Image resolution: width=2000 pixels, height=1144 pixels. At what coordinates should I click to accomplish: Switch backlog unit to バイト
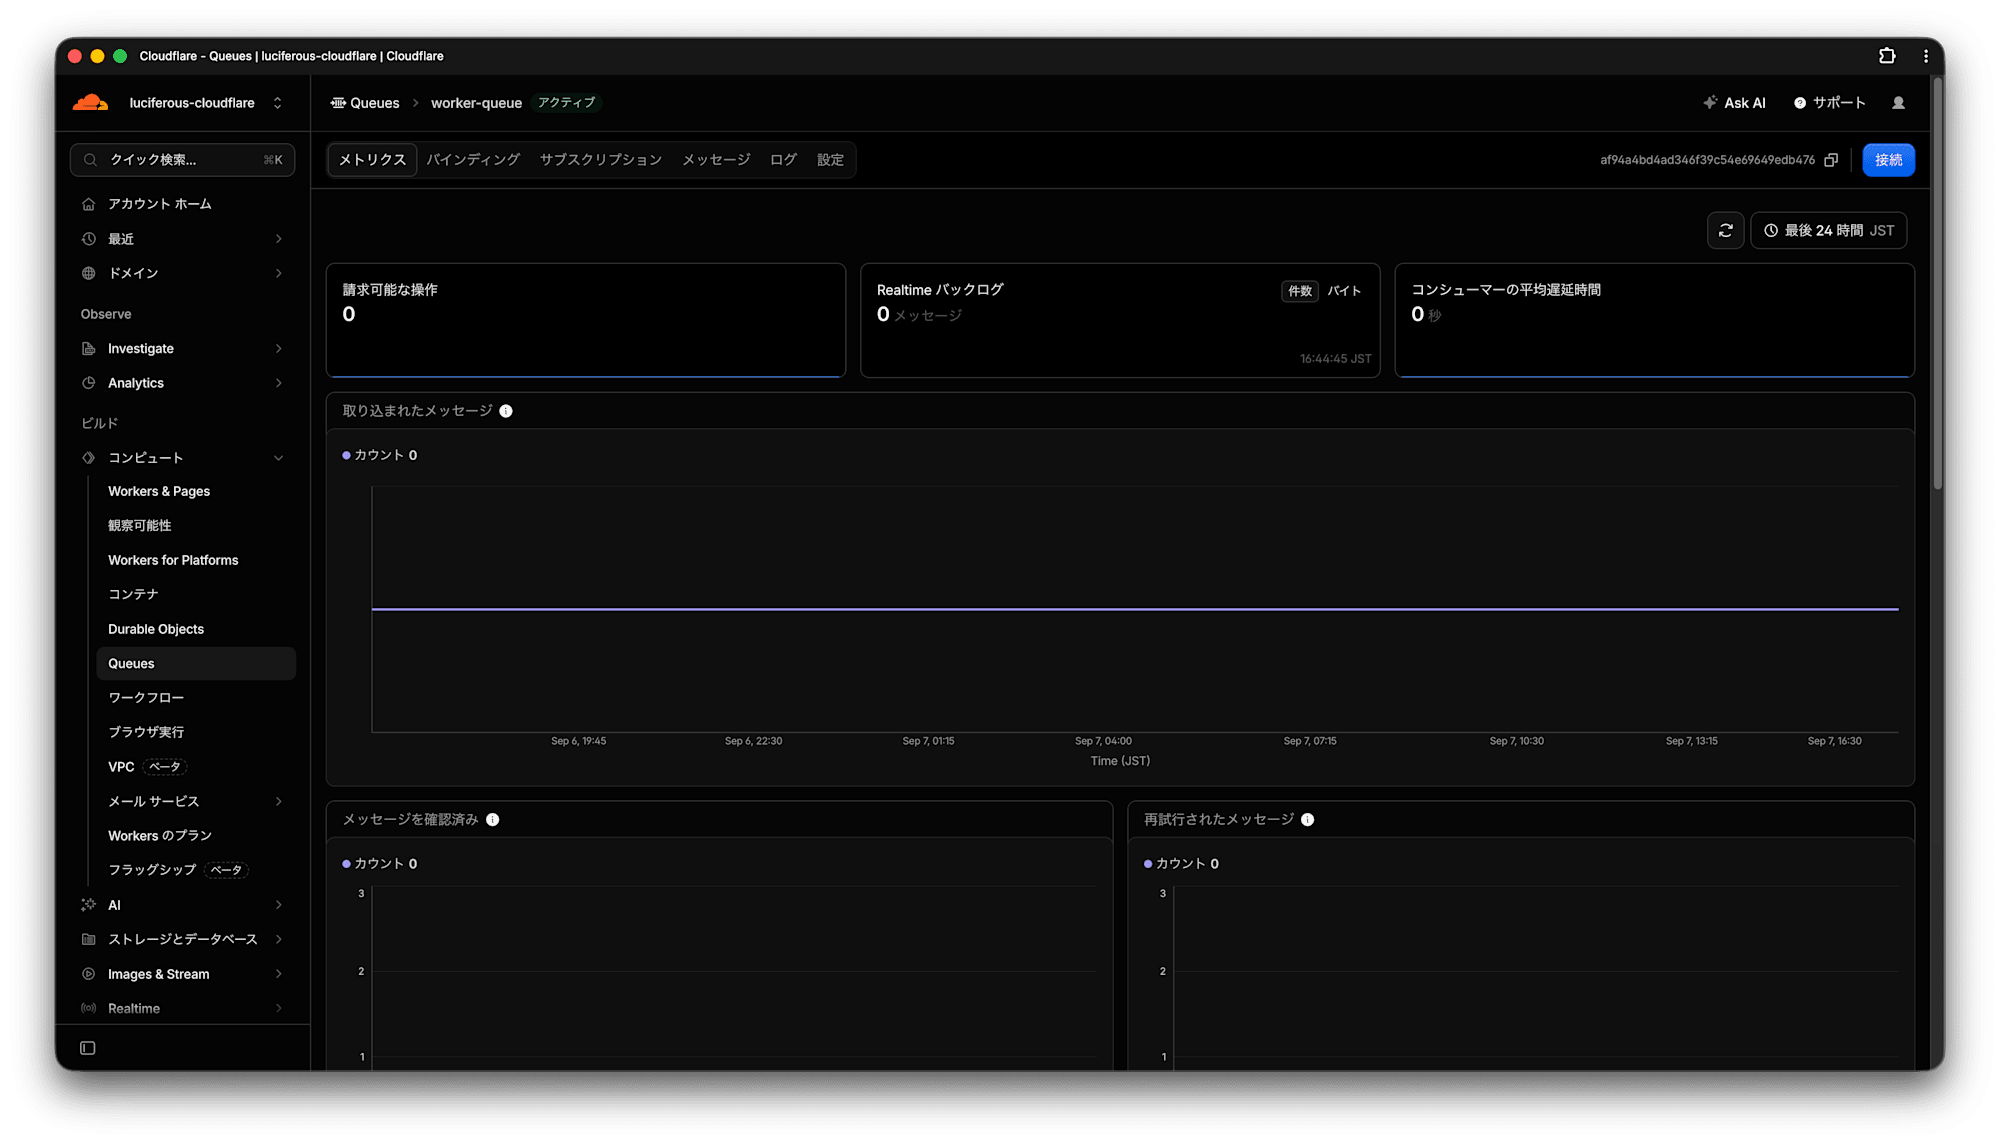[x=1344, y=291]
